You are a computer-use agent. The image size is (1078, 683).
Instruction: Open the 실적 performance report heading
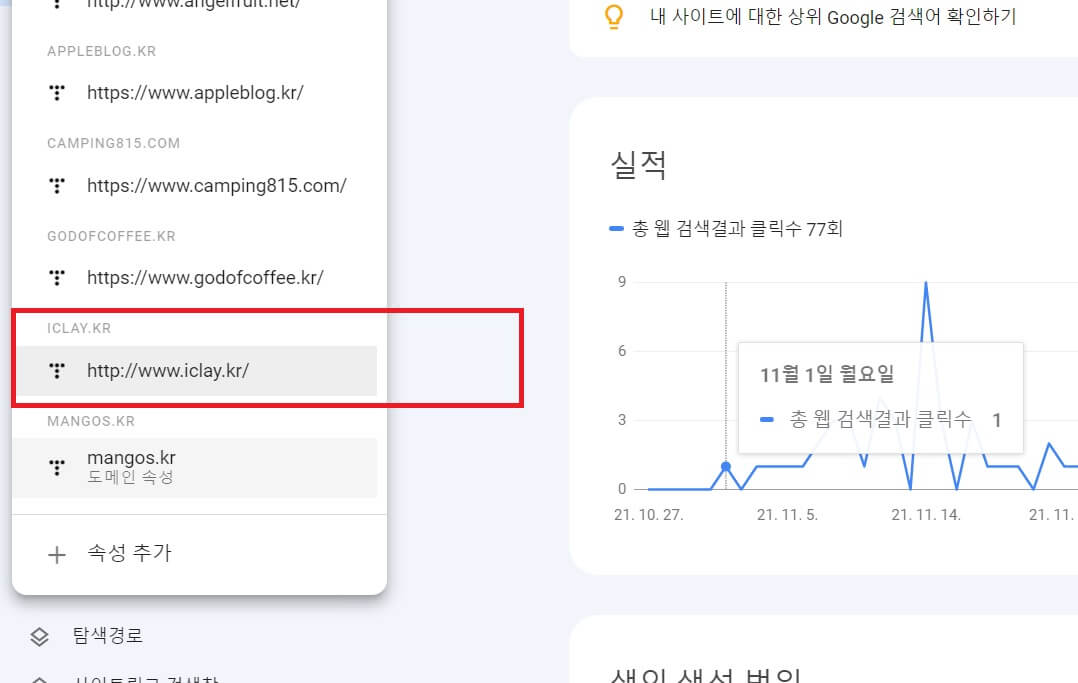pyautogui.click(x=637, y=164)
